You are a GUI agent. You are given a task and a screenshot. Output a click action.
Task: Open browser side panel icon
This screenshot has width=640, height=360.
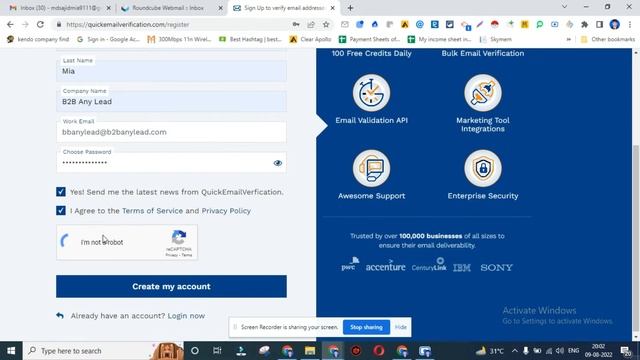click(599, 24)
